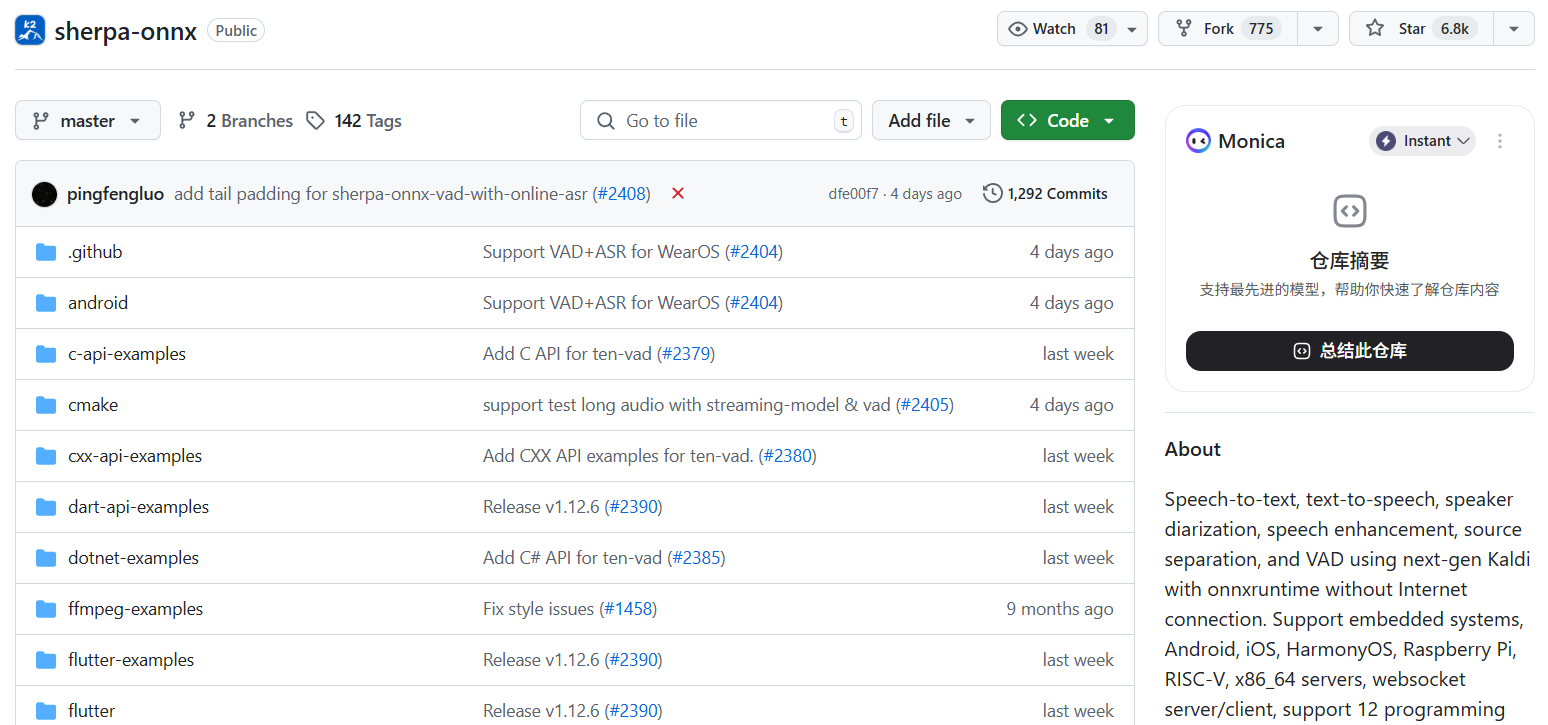Open the flutter-examples folder
The width and height of the screenshot is (1548, 725).
pos(131,660)
